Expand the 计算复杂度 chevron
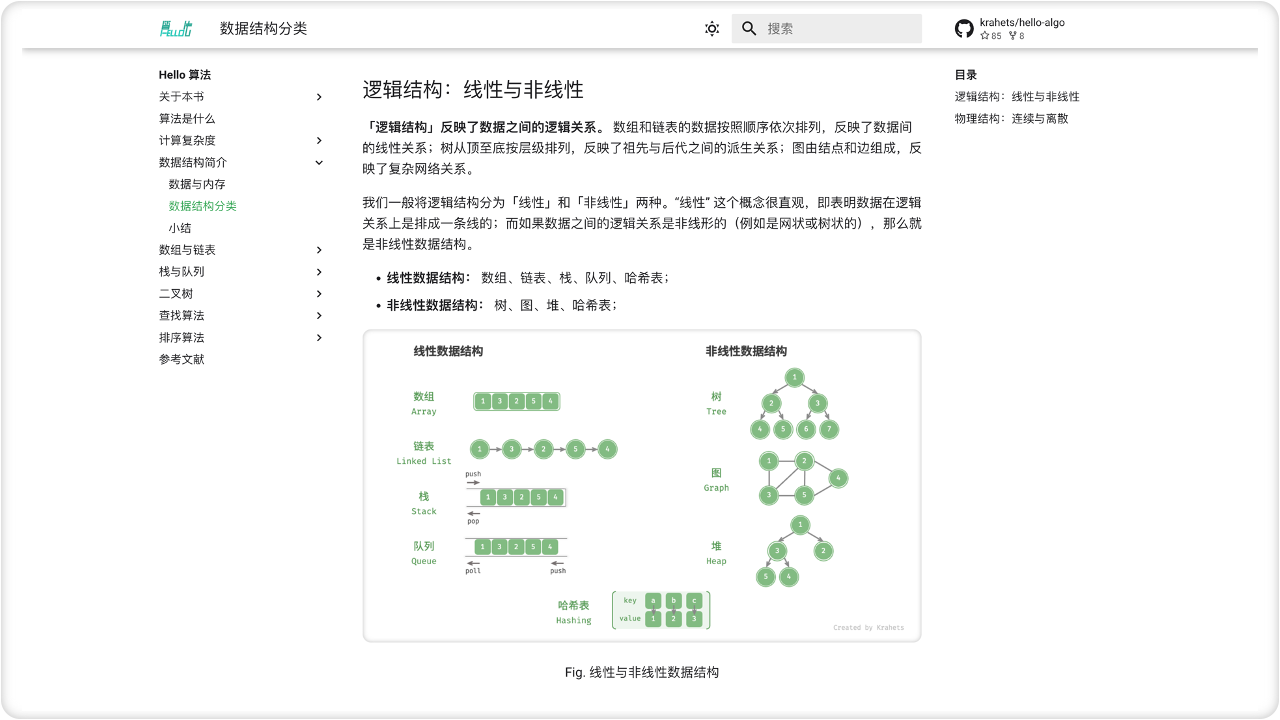 point(319,141)
